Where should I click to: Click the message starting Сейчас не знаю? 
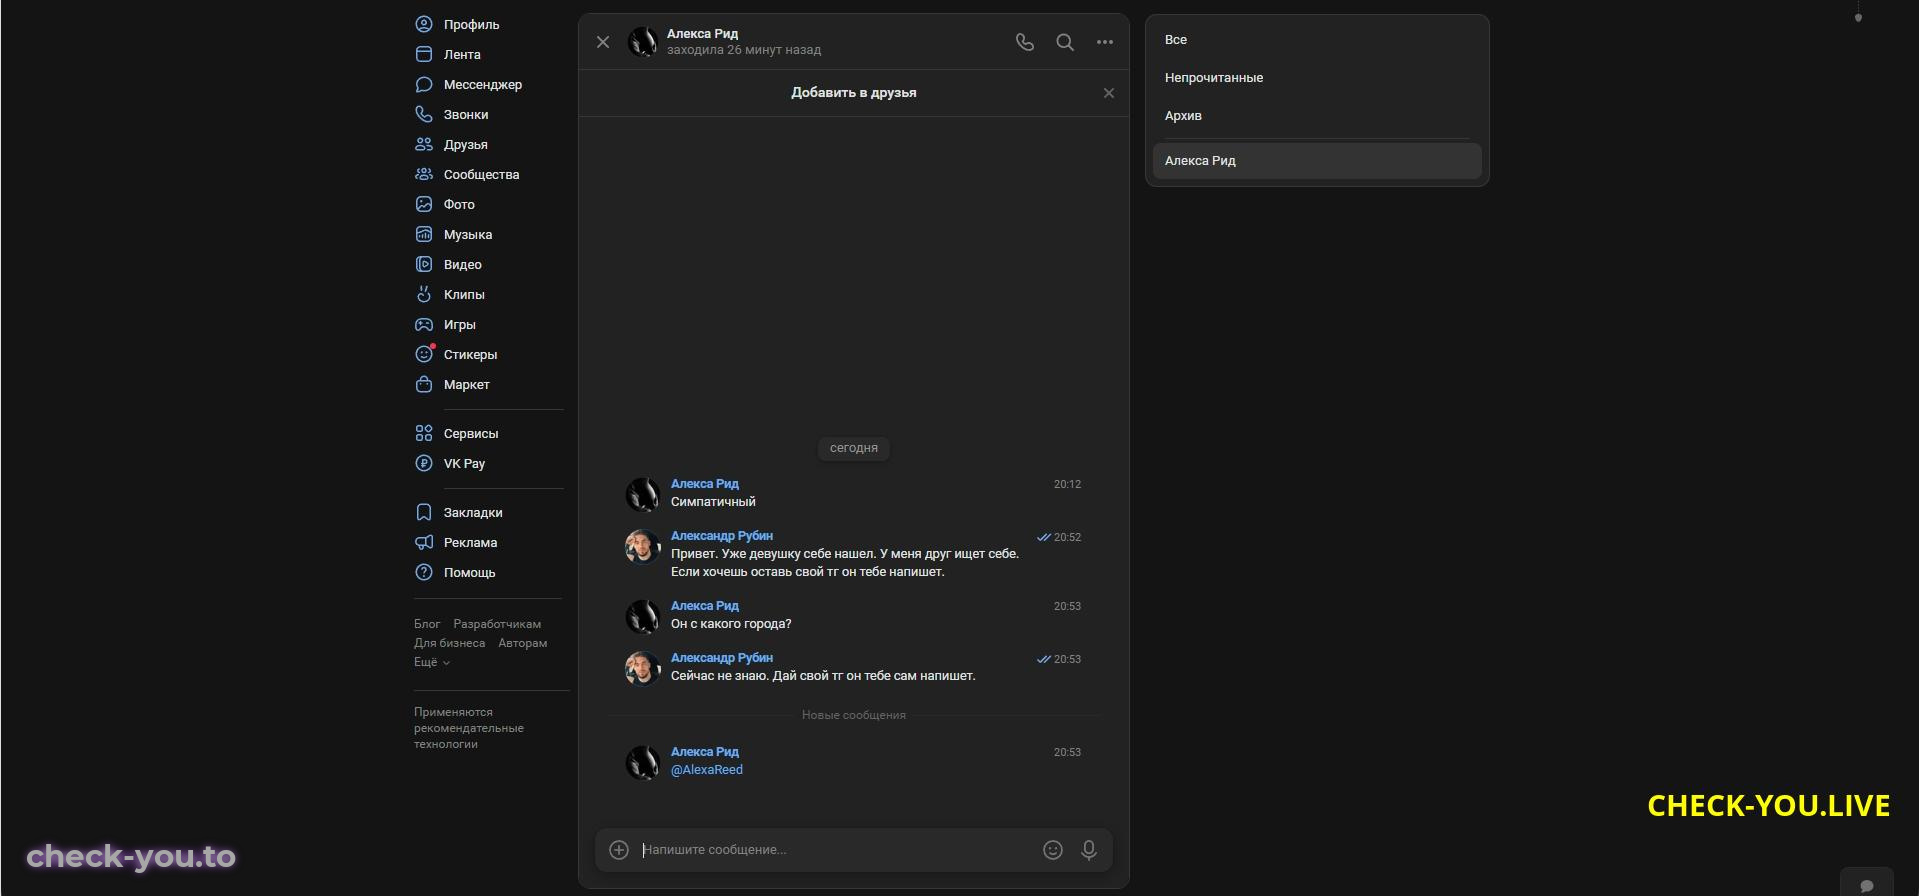(x=823, y=676)
